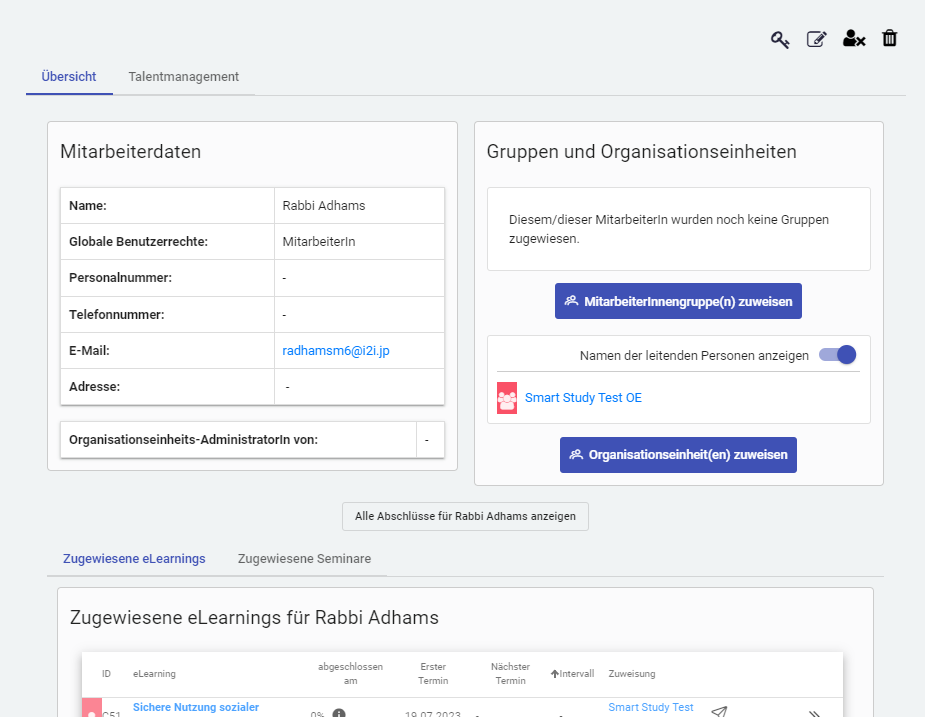
Task: Click the deactivate user icon
Action: (x=853, y=39)
